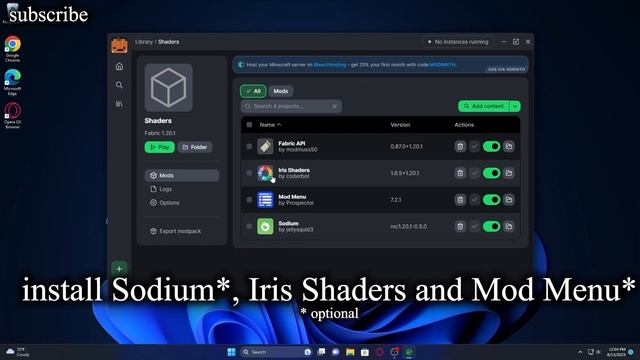This screenshot has width=640, height=360.
Task: Click the No instances running status
Action: 458,42
